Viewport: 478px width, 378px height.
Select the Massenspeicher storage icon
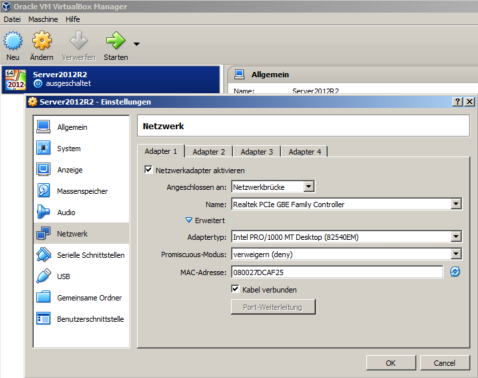point(44,191)
